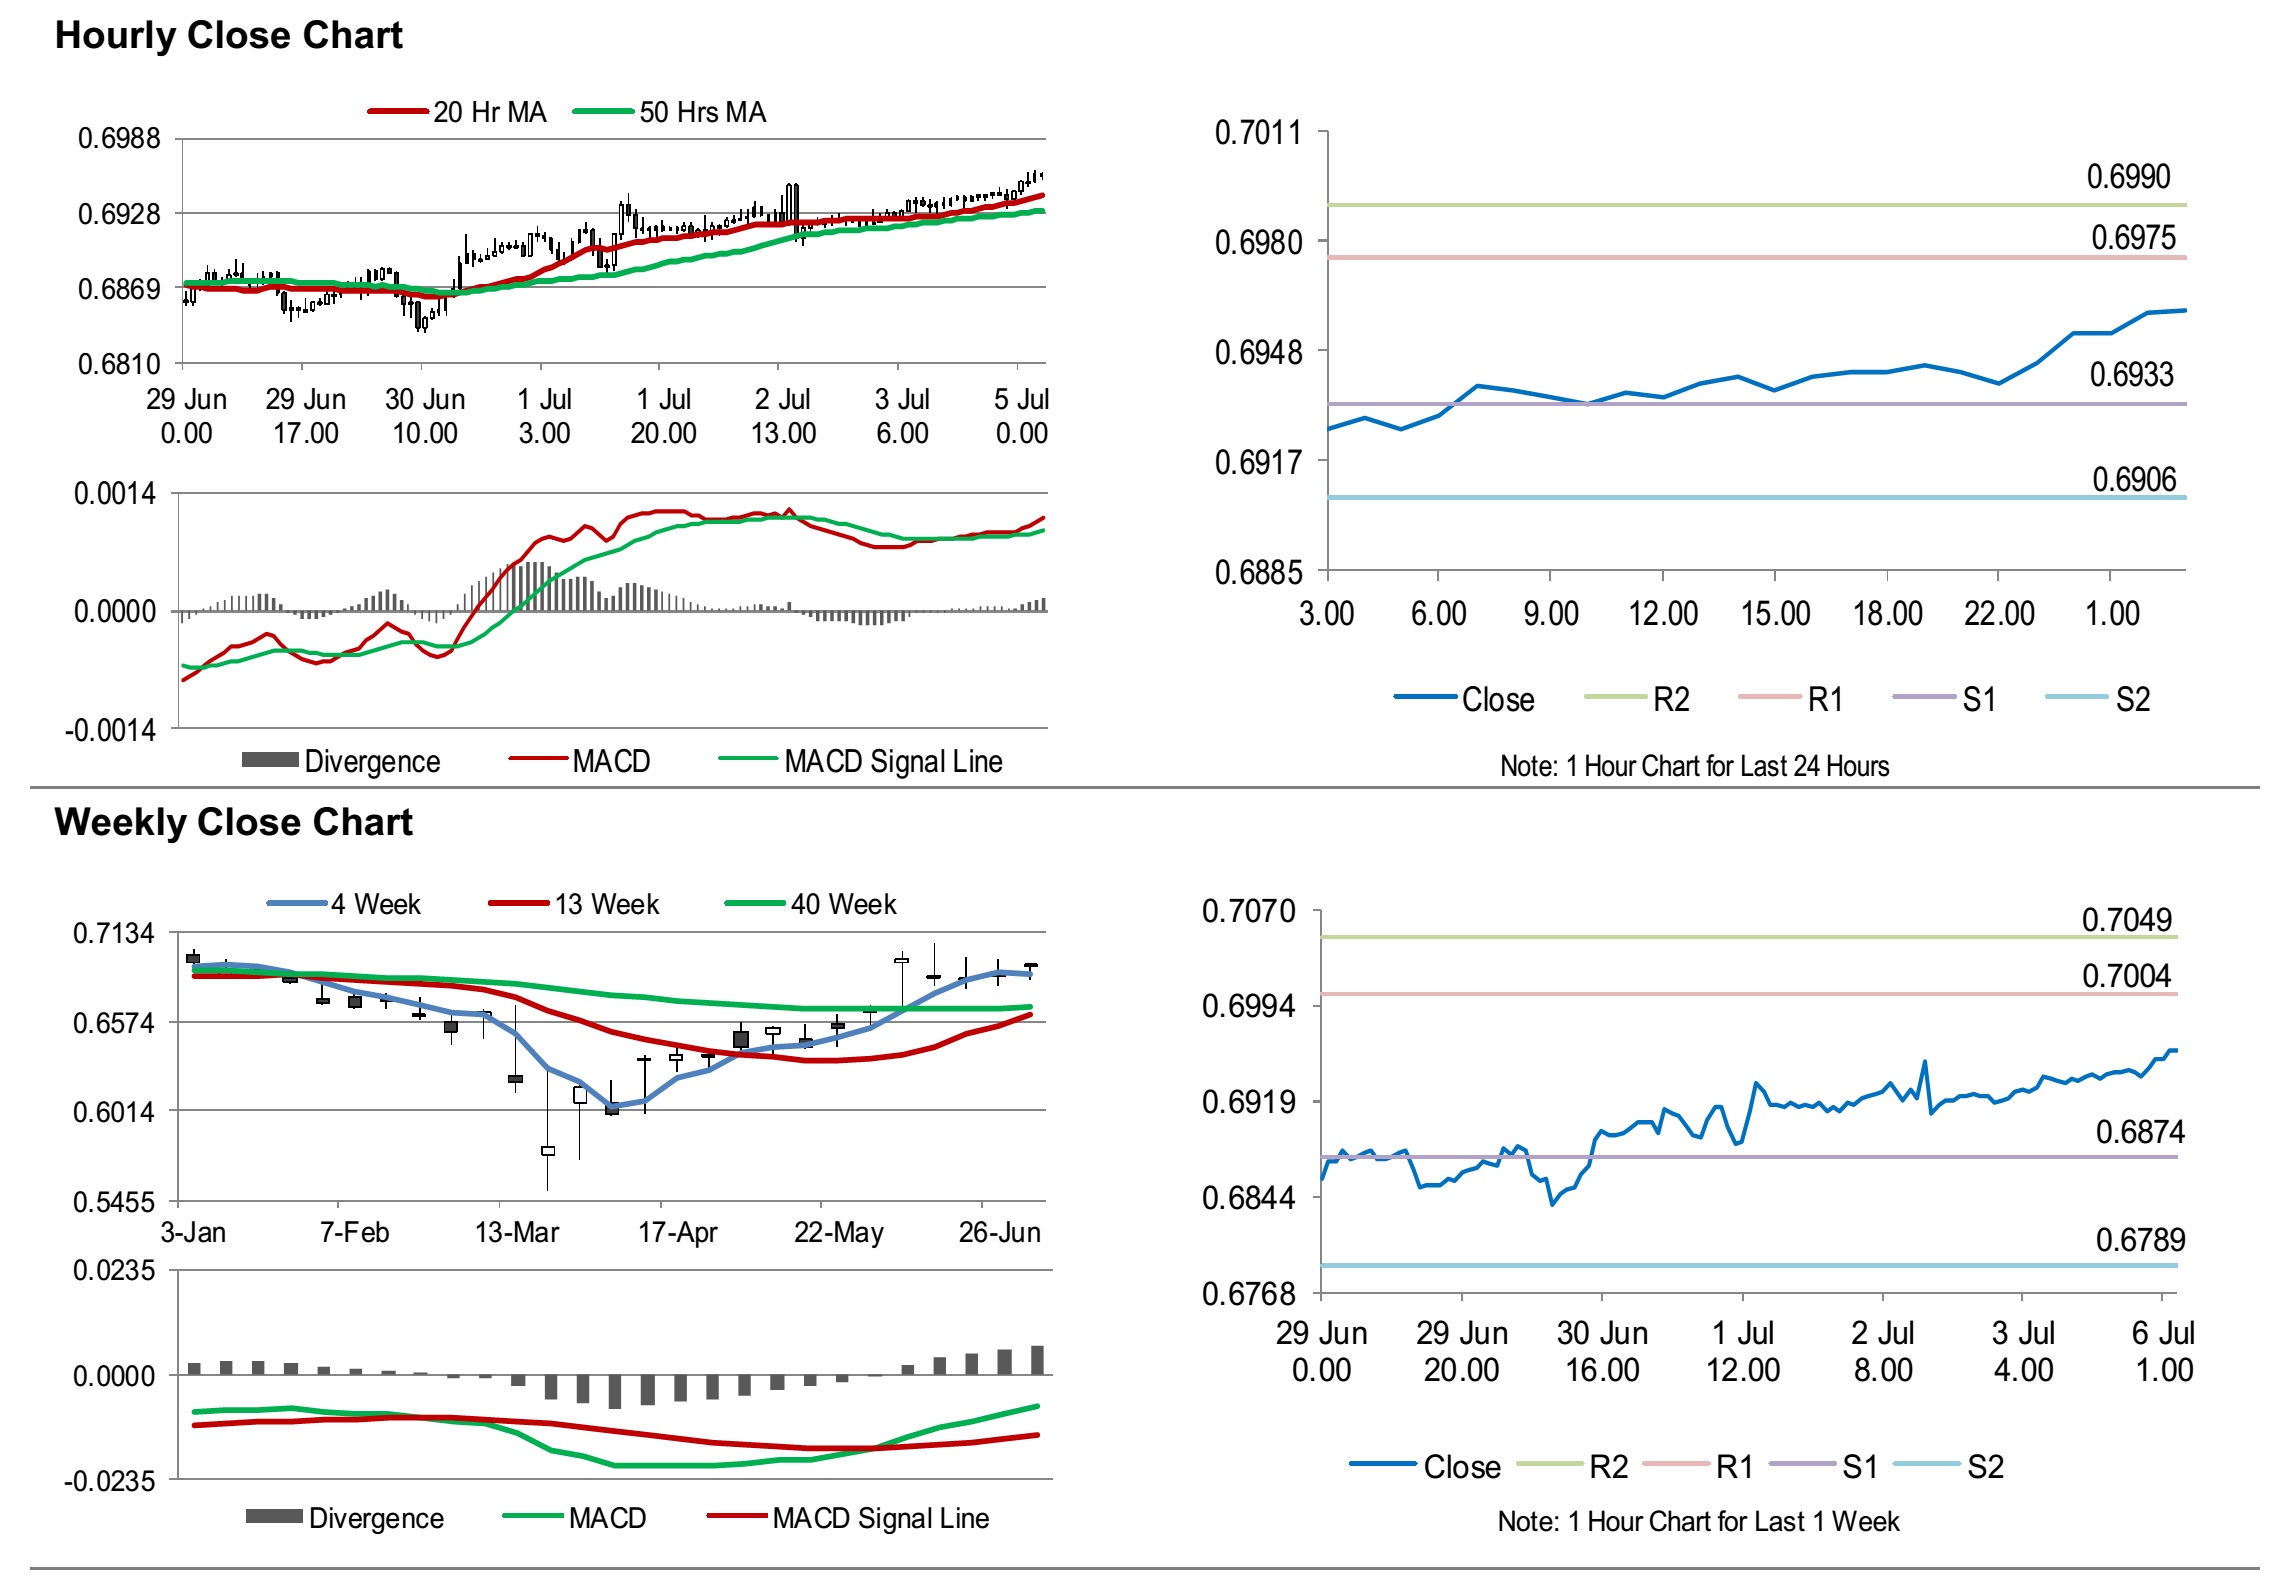Click the Close legend in the 24-hour chart
This screenshot has height=1577, width=2291.
click(x=1496, y=699)
